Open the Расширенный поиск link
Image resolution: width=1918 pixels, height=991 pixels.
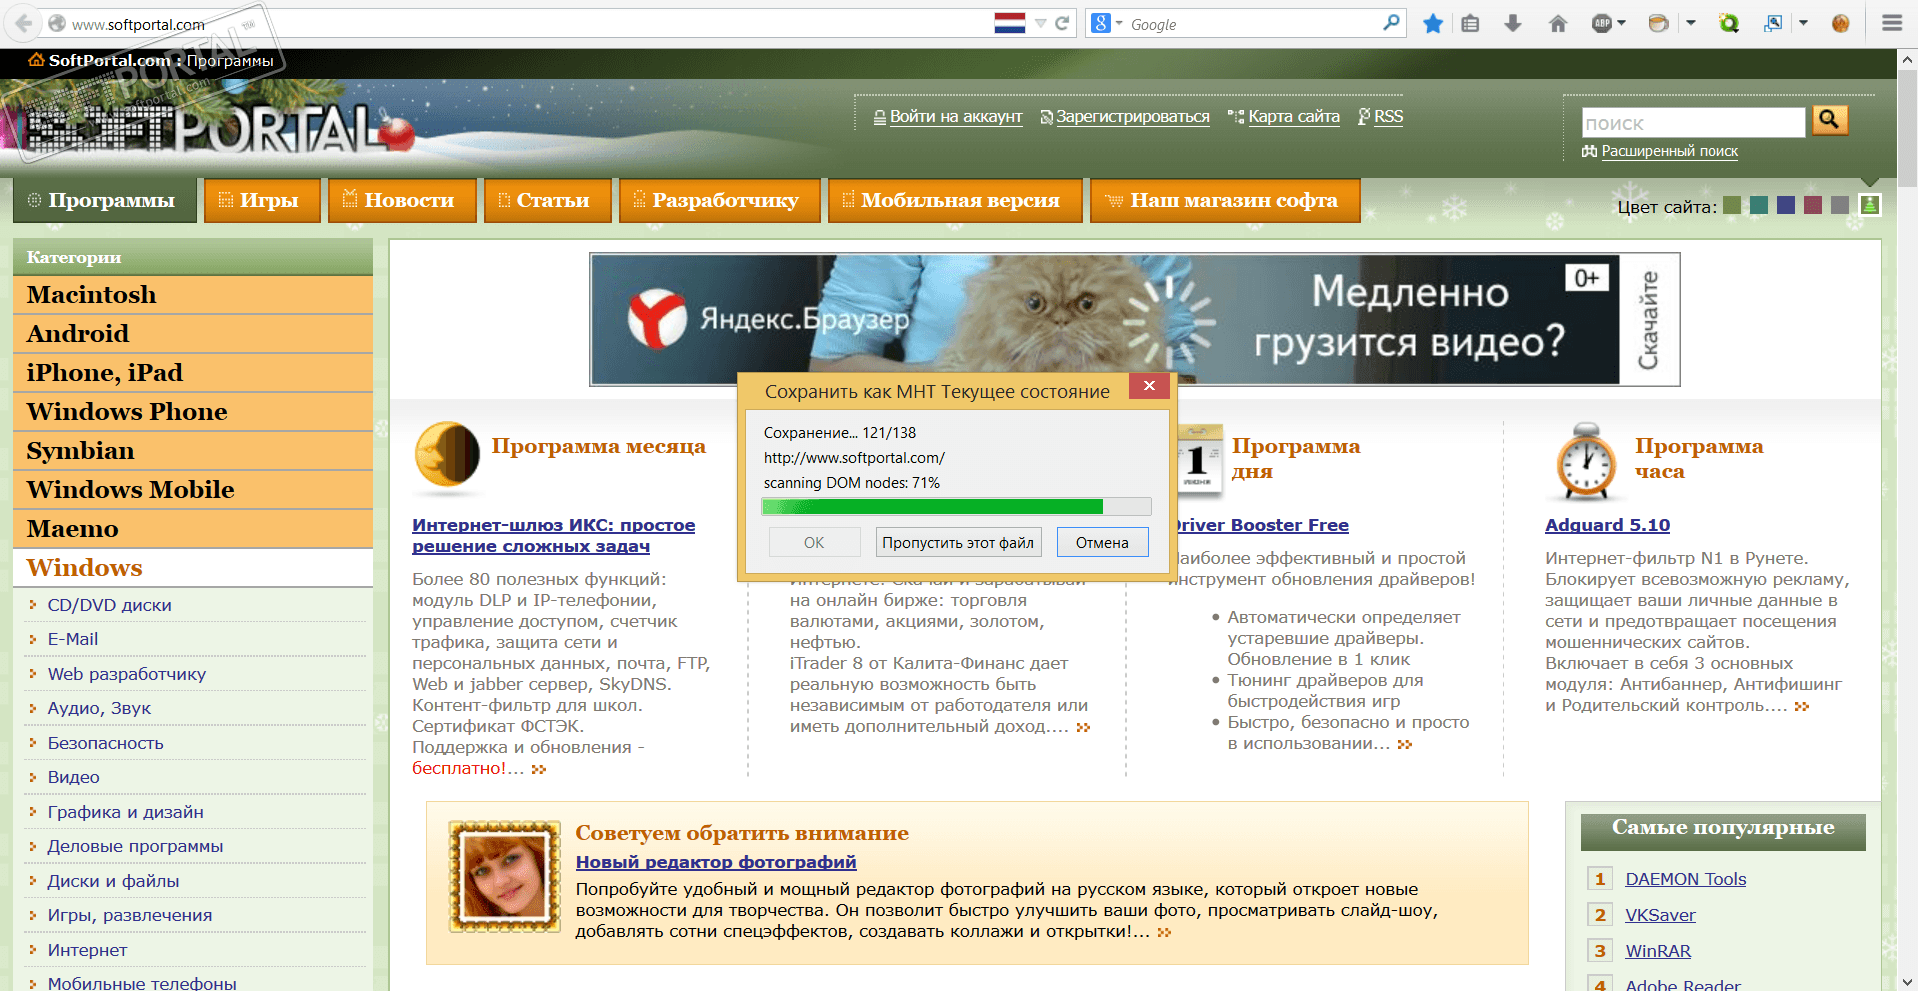coord(1669,151)
